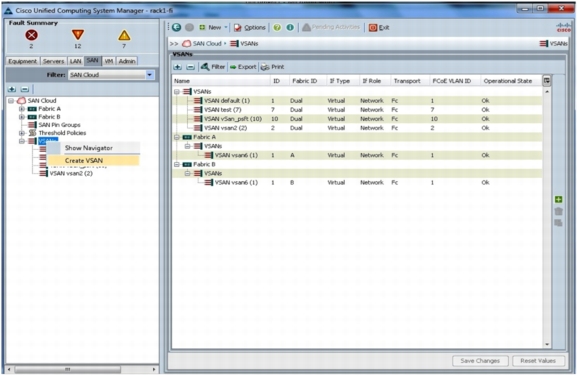Select VSAN vsan6 (1) under Fabric A
This screenshot has height=377, width=578.
[x=357, y=155]
